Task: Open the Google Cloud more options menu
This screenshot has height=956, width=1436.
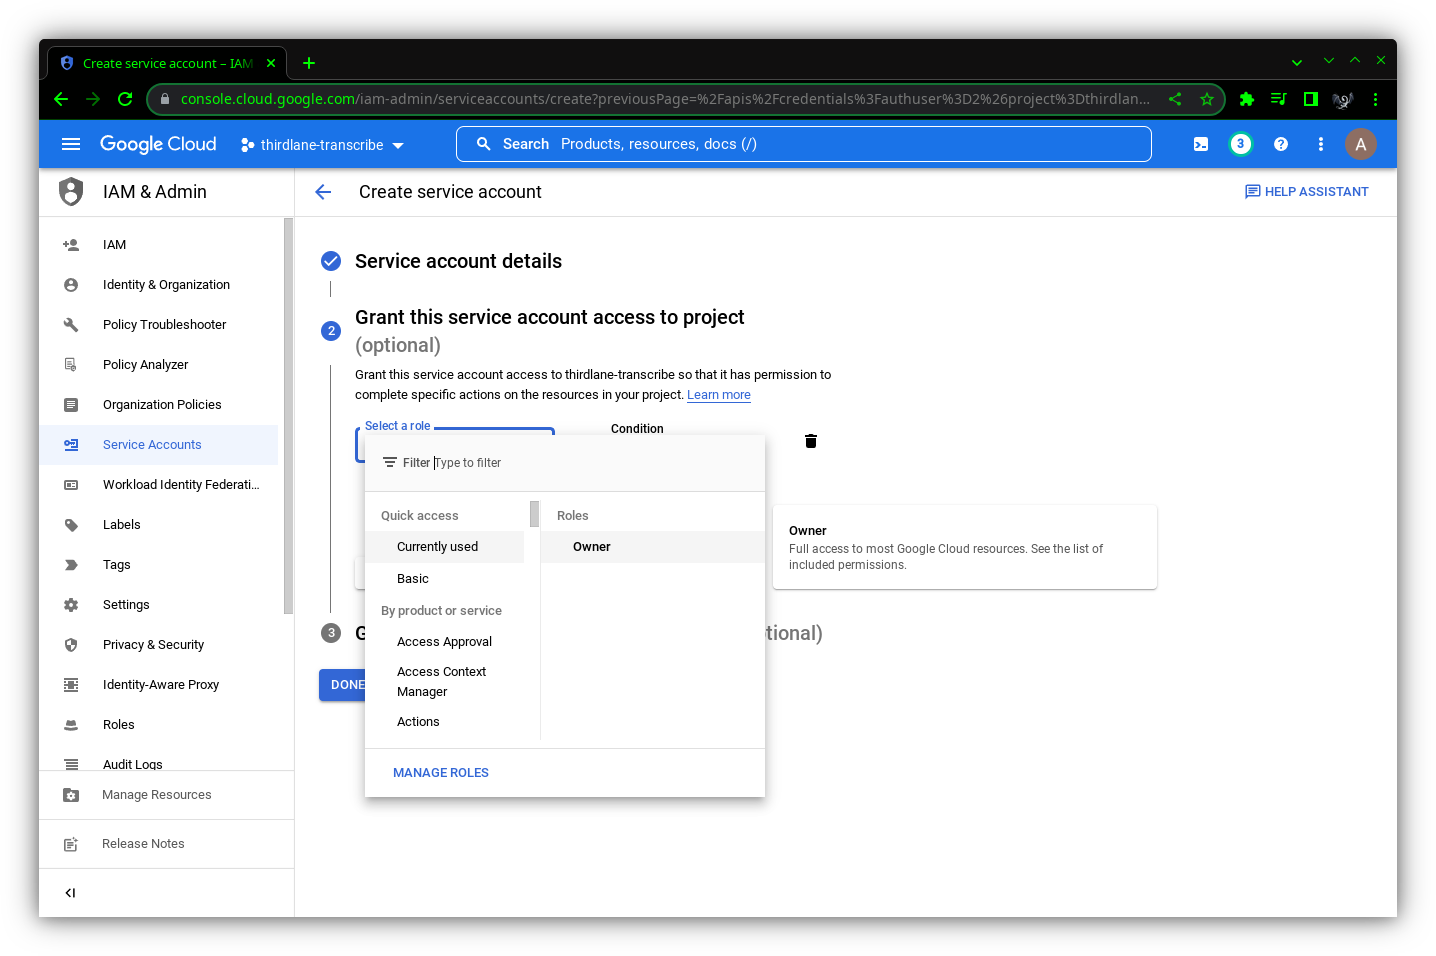Action: (x=1321, y=144)
